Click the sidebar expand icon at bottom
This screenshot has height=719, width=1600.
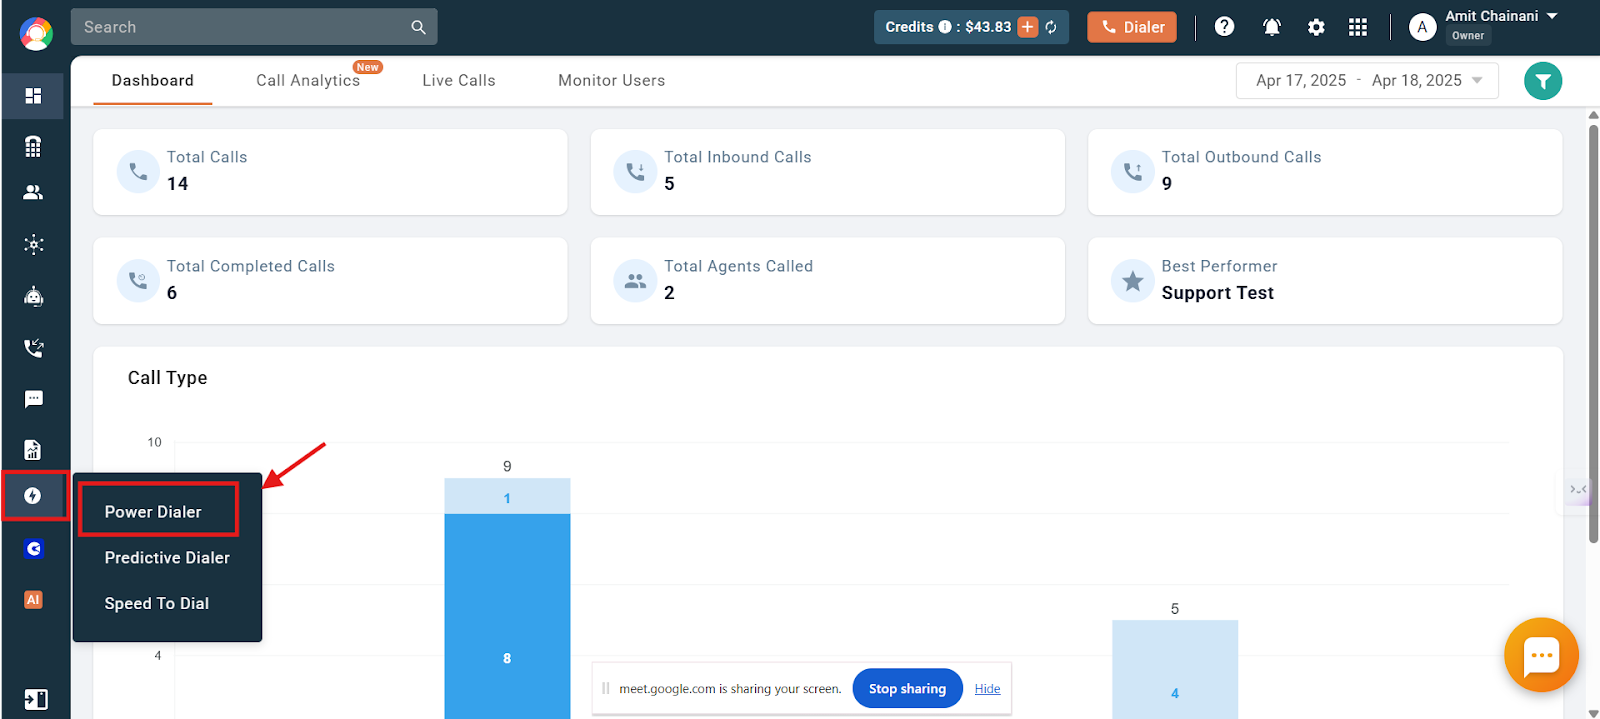click(x=35, y=699)
